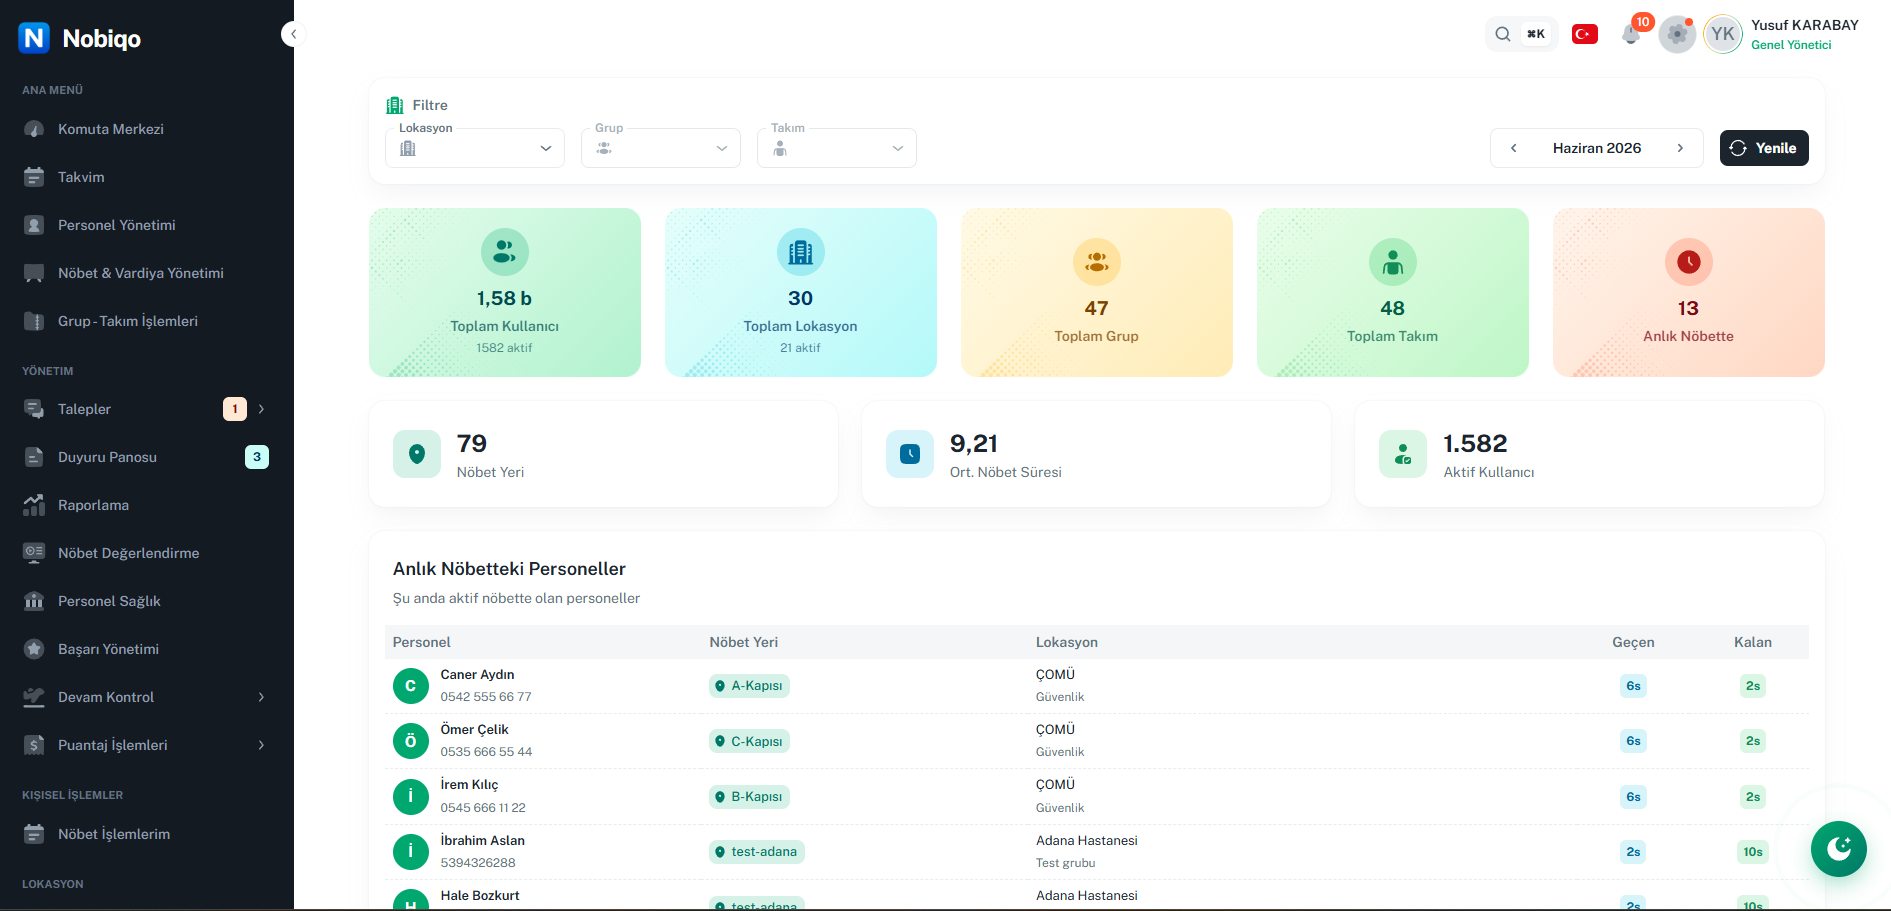Click Caner Aydın's avatar circle
The image size is (1891, 911).
coord(410,686)
